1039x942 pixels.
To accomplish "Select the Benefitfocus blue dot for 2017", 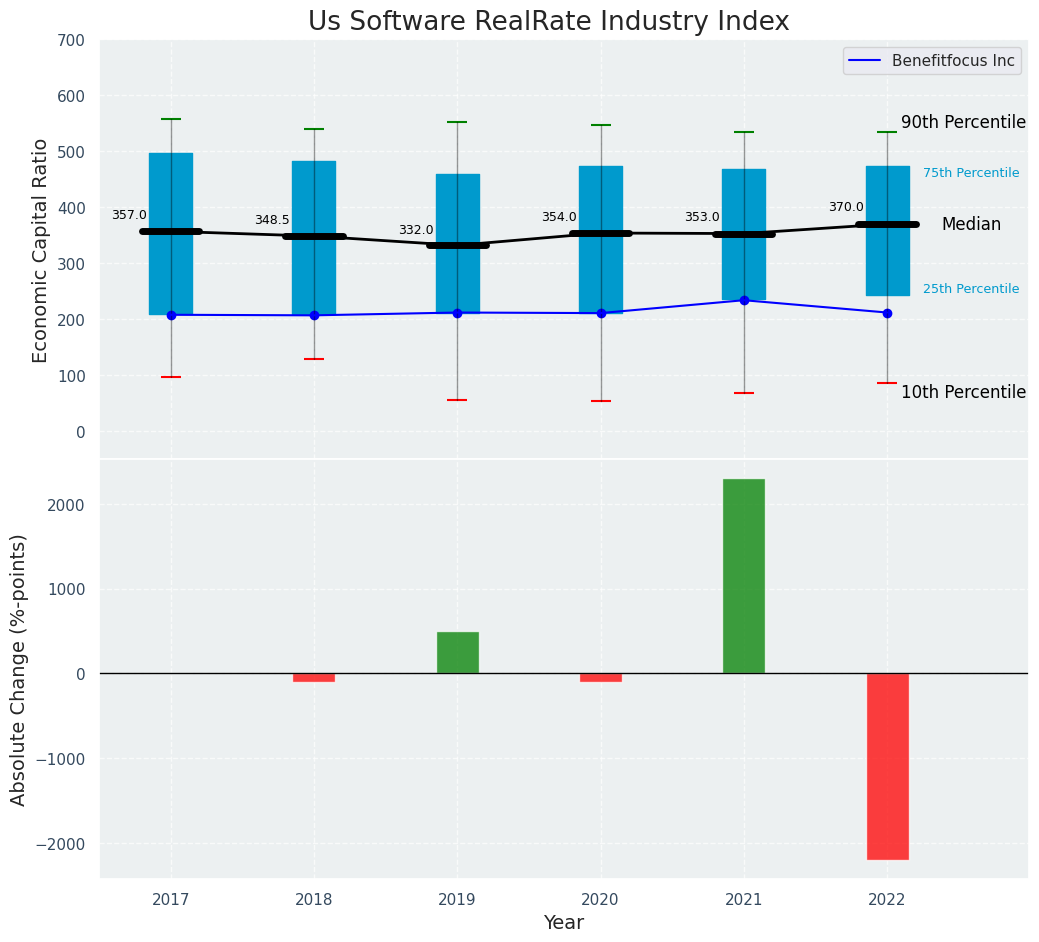I will point(171,315).
